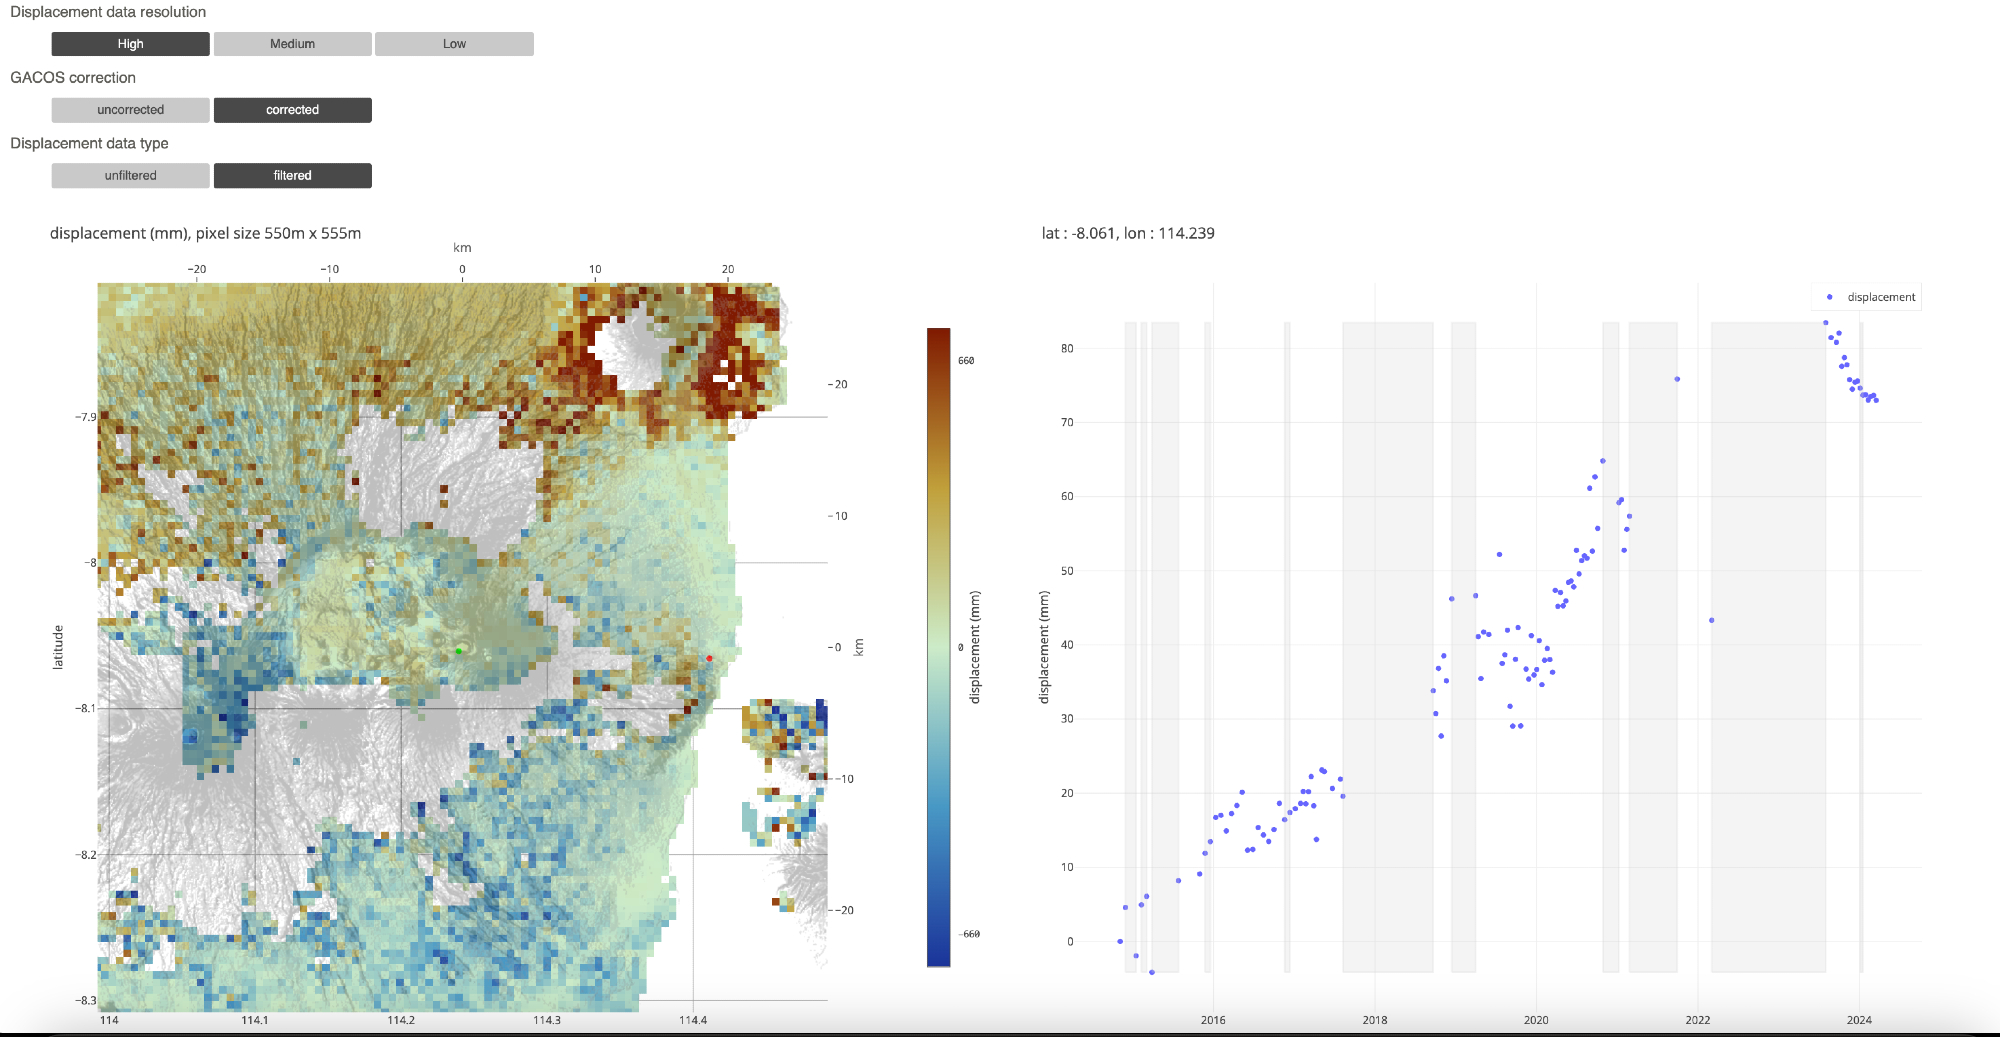
Task: Select the isolated data point near 76 mm
Action: (1677, 379)
